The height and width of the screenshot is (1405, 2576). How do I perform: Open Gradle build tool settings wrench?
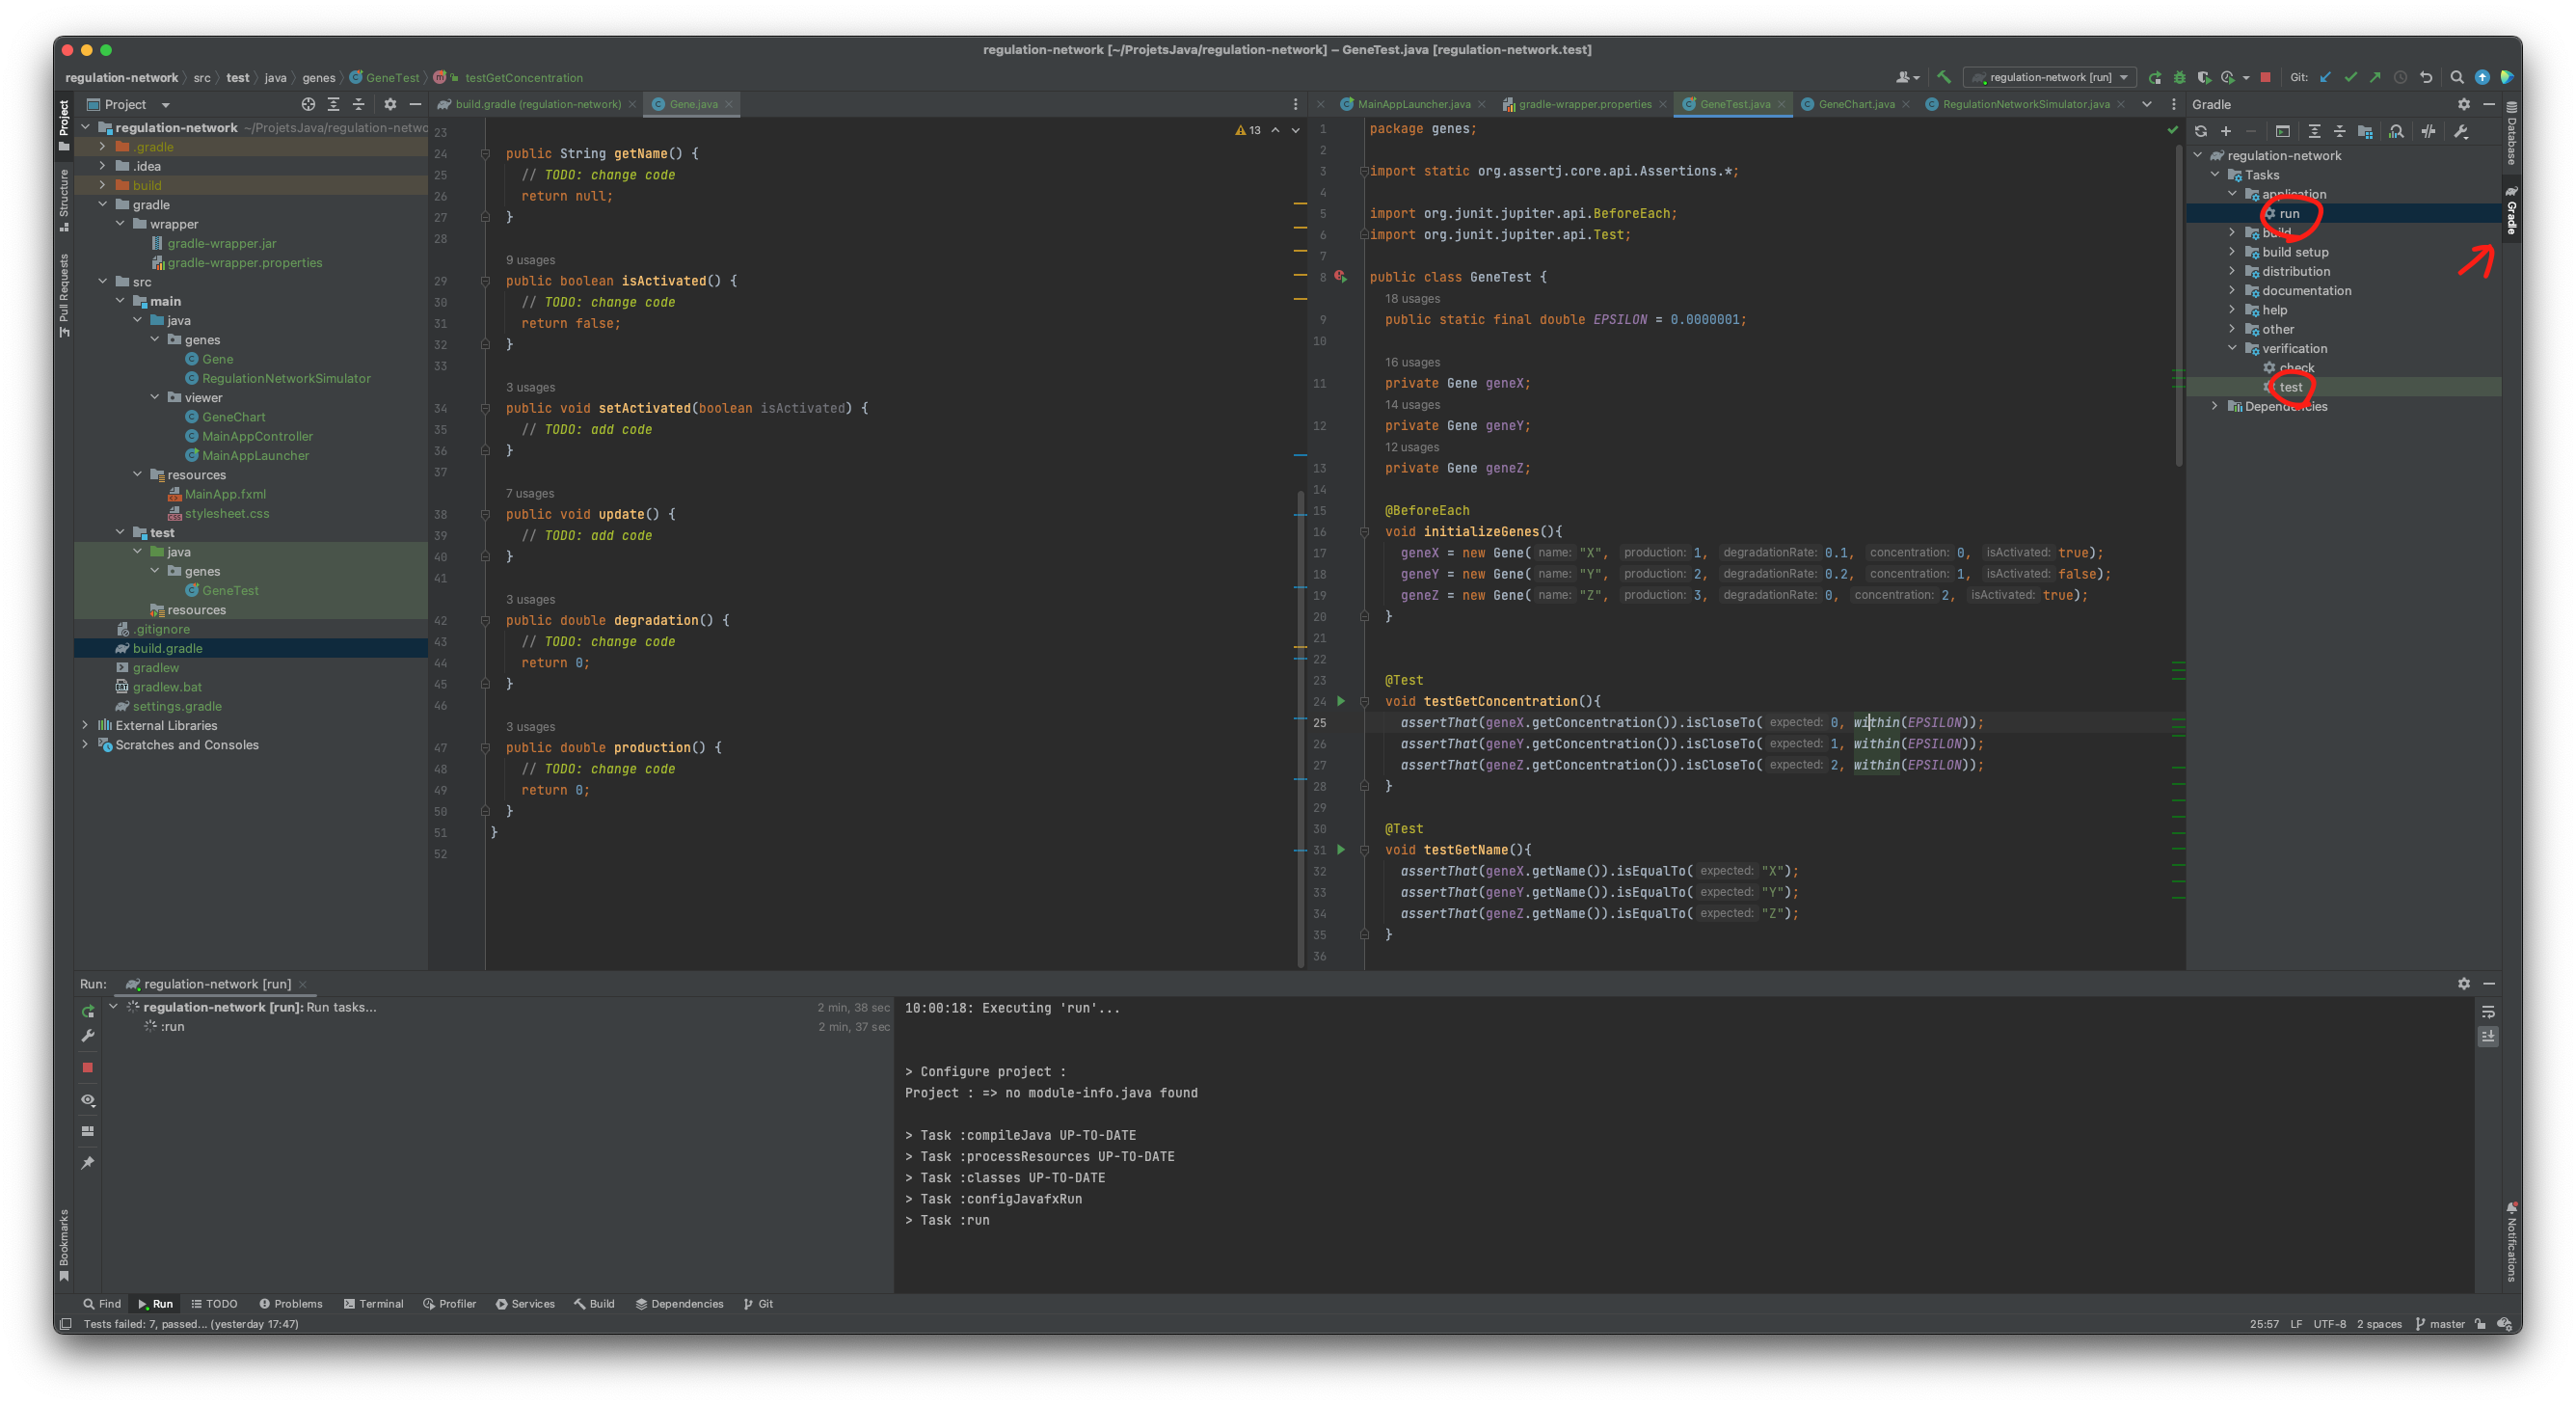pos(2461,131)
